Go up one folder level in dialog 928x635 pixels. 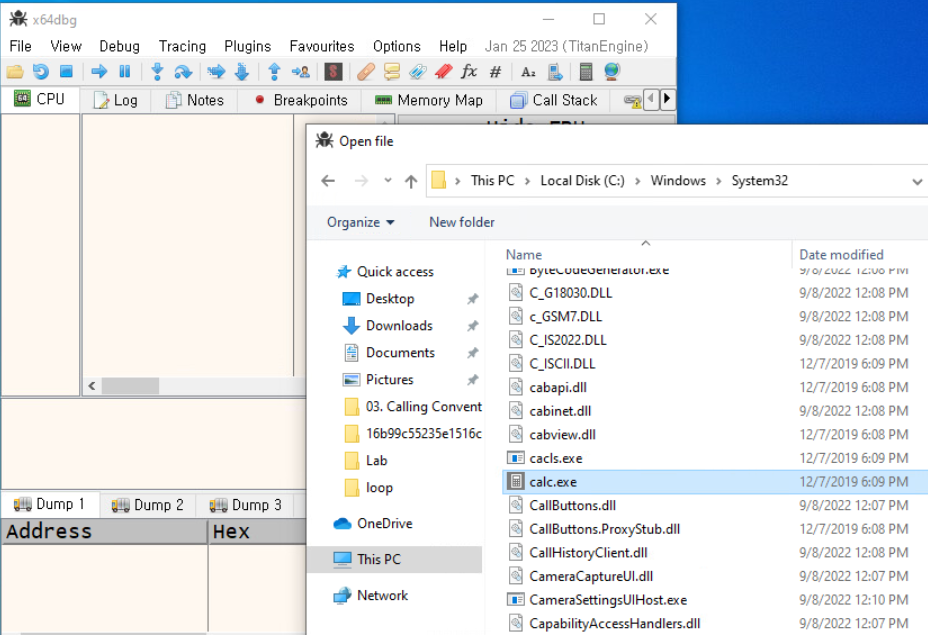(411, 181)
